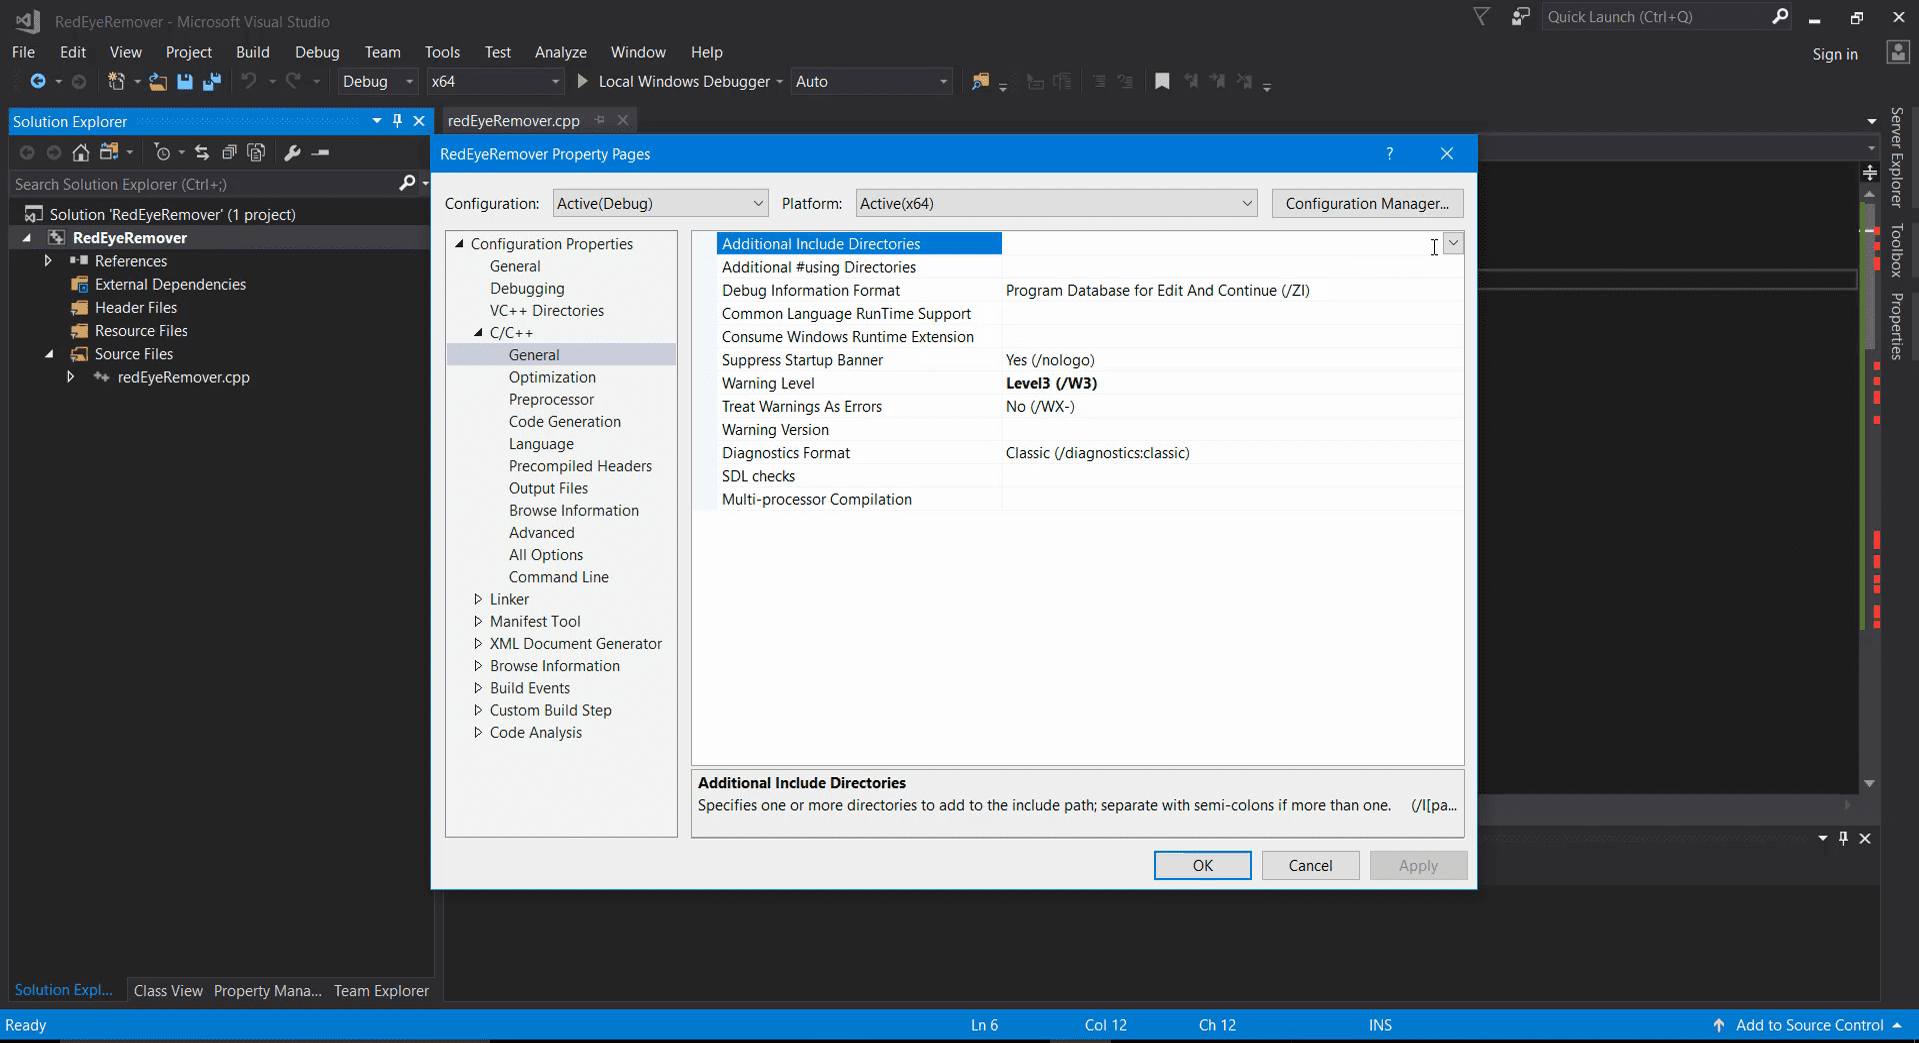This screenshot has width=1919, height=1043.
Task: Click the Apply button
Action: pyautogui.click(x=1418, y=865)
